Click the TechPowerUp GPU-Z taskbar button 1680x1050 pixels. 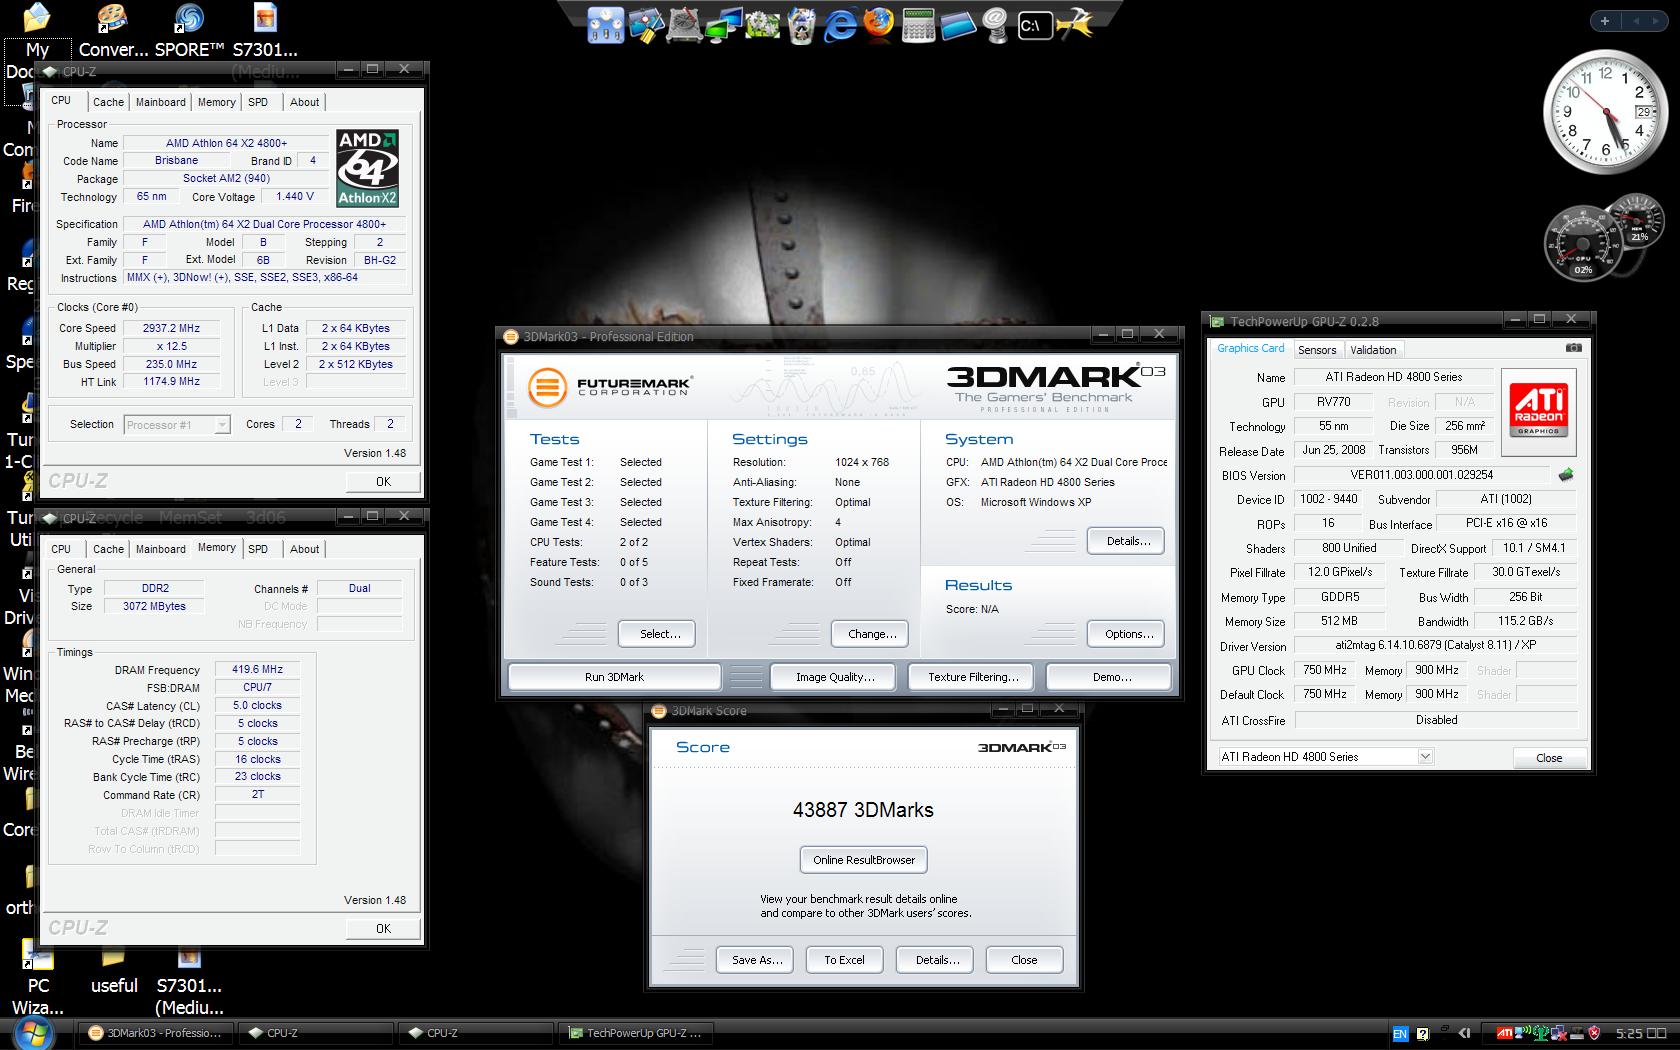[x=636, y=1034]
